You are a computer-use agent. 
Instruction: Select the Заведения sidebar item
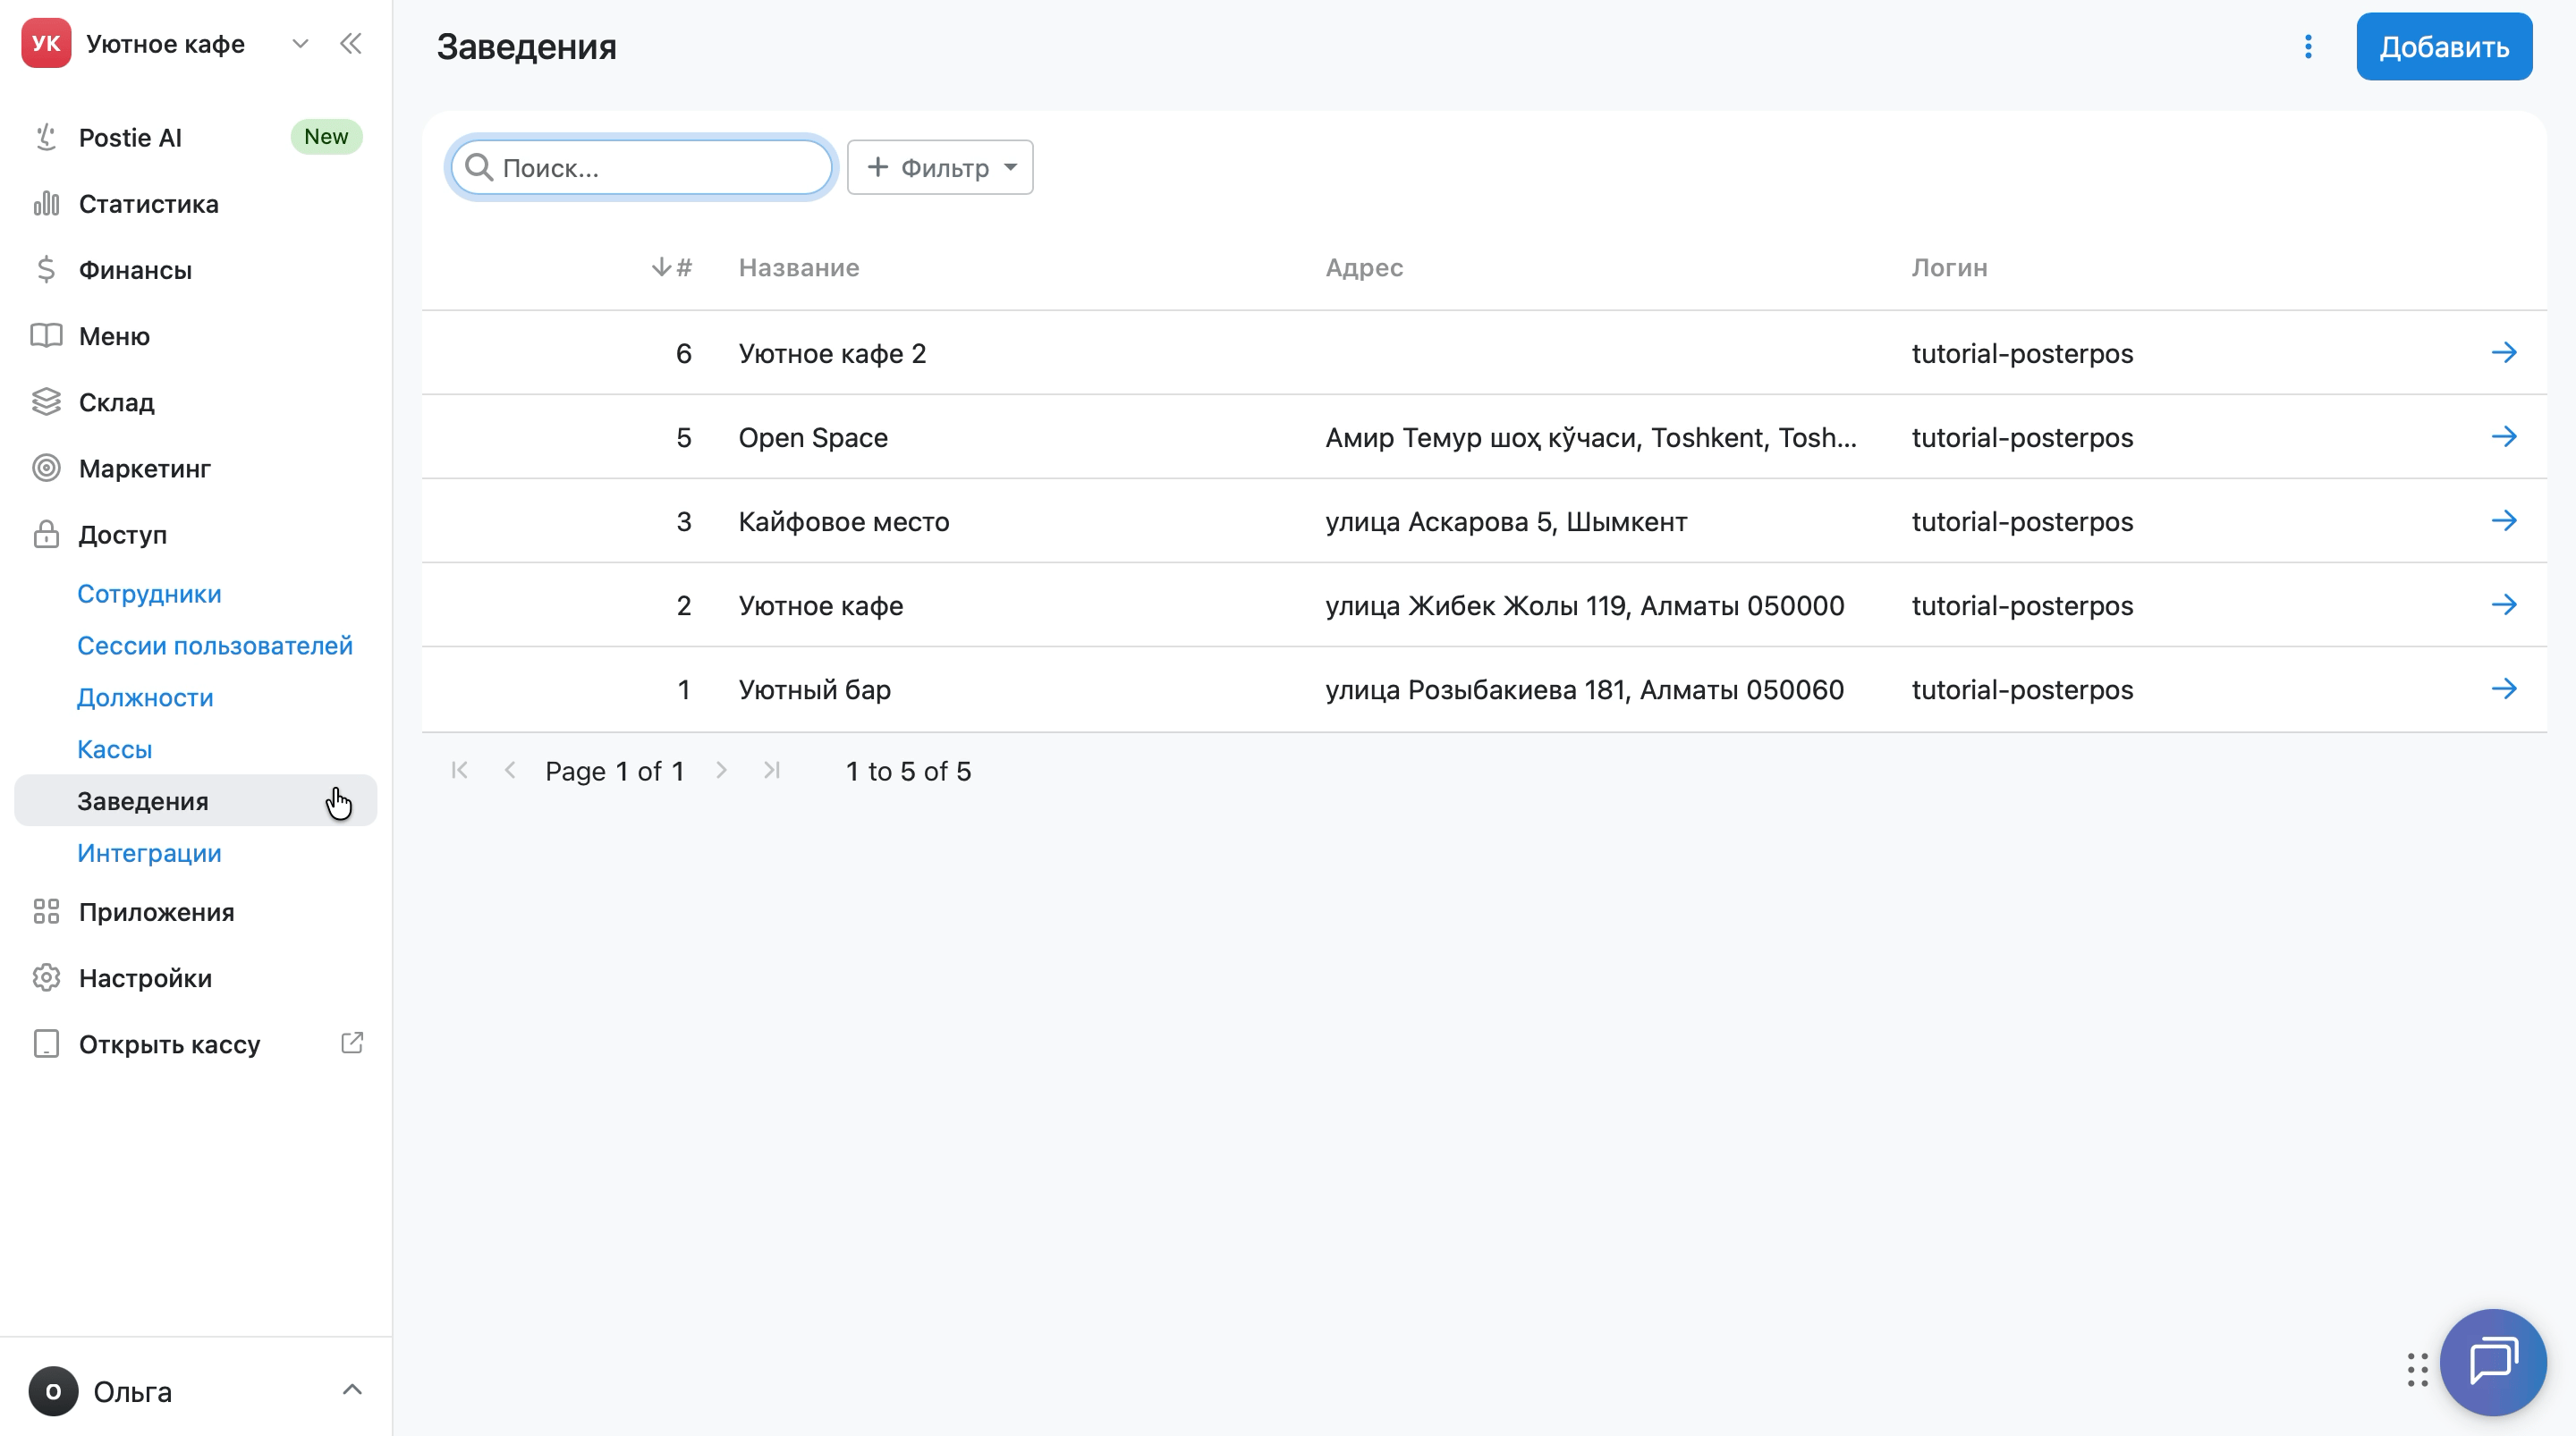tap(196, 801)
